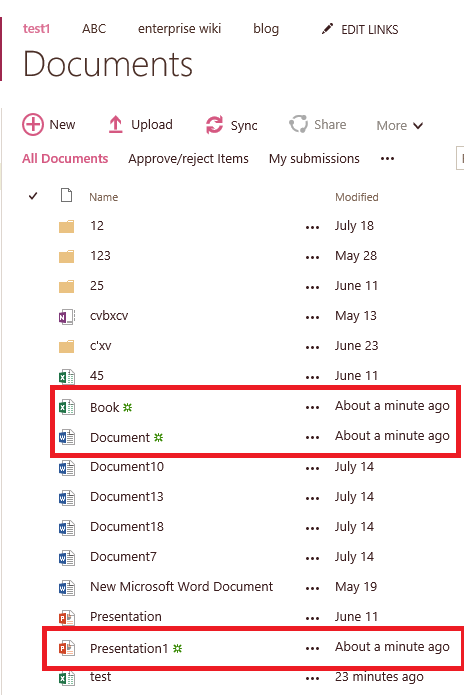Open the ellipsis menu for Document18
This screenshot has height=695, width=464.
(312, 528)
